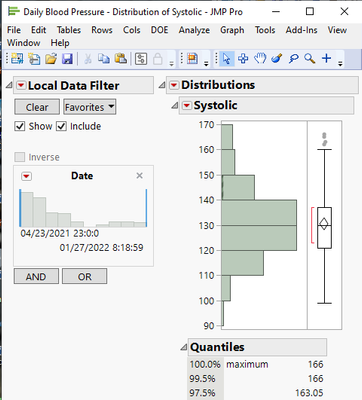The width and height of the screenshot is (362, 400).
Task: Enable the Inverse checkbox
Action: click(x=20, y=157)
